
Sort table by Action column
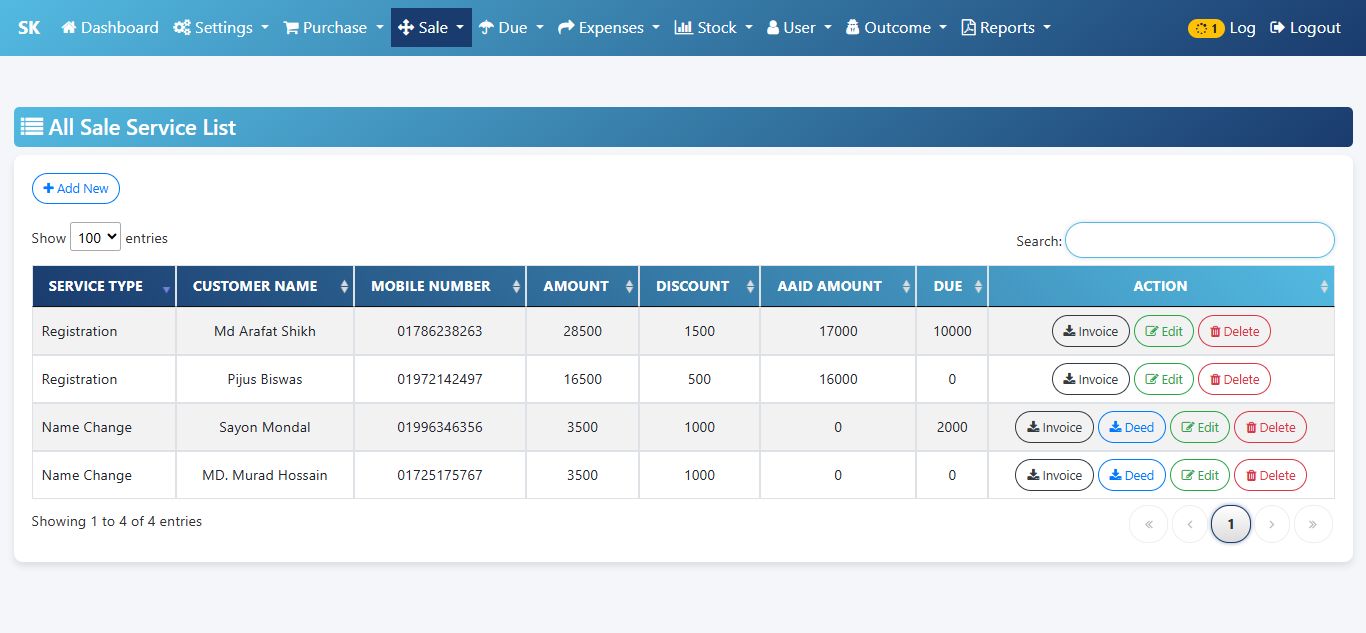pos(1161,286)
